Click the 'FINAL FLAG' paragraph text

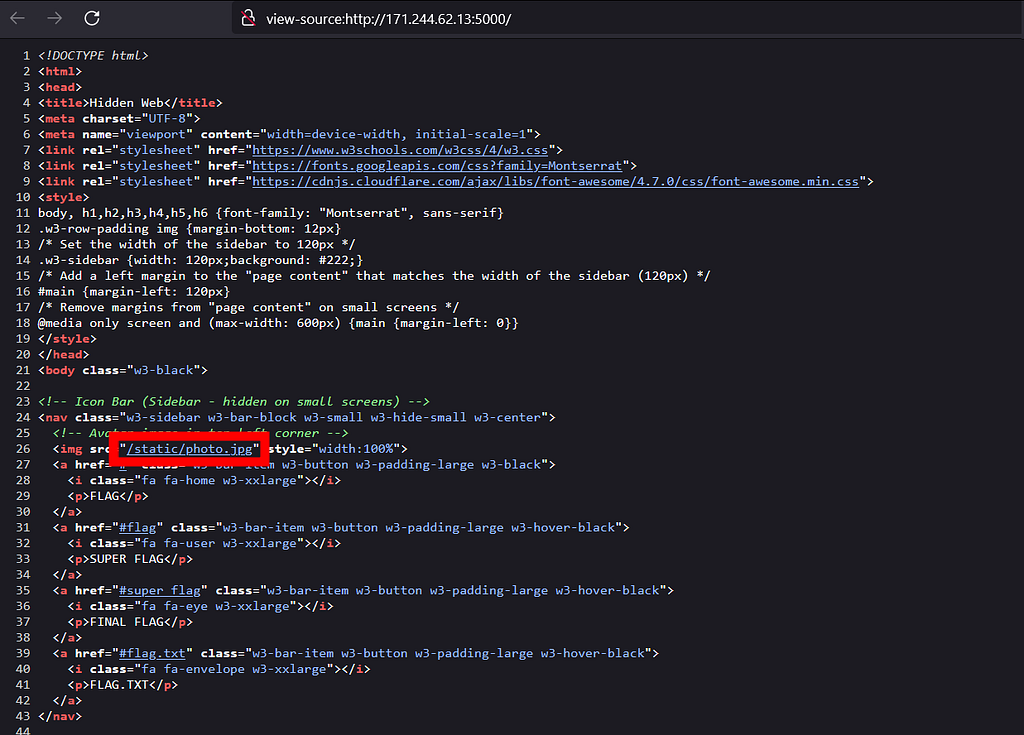coord(127,622)
